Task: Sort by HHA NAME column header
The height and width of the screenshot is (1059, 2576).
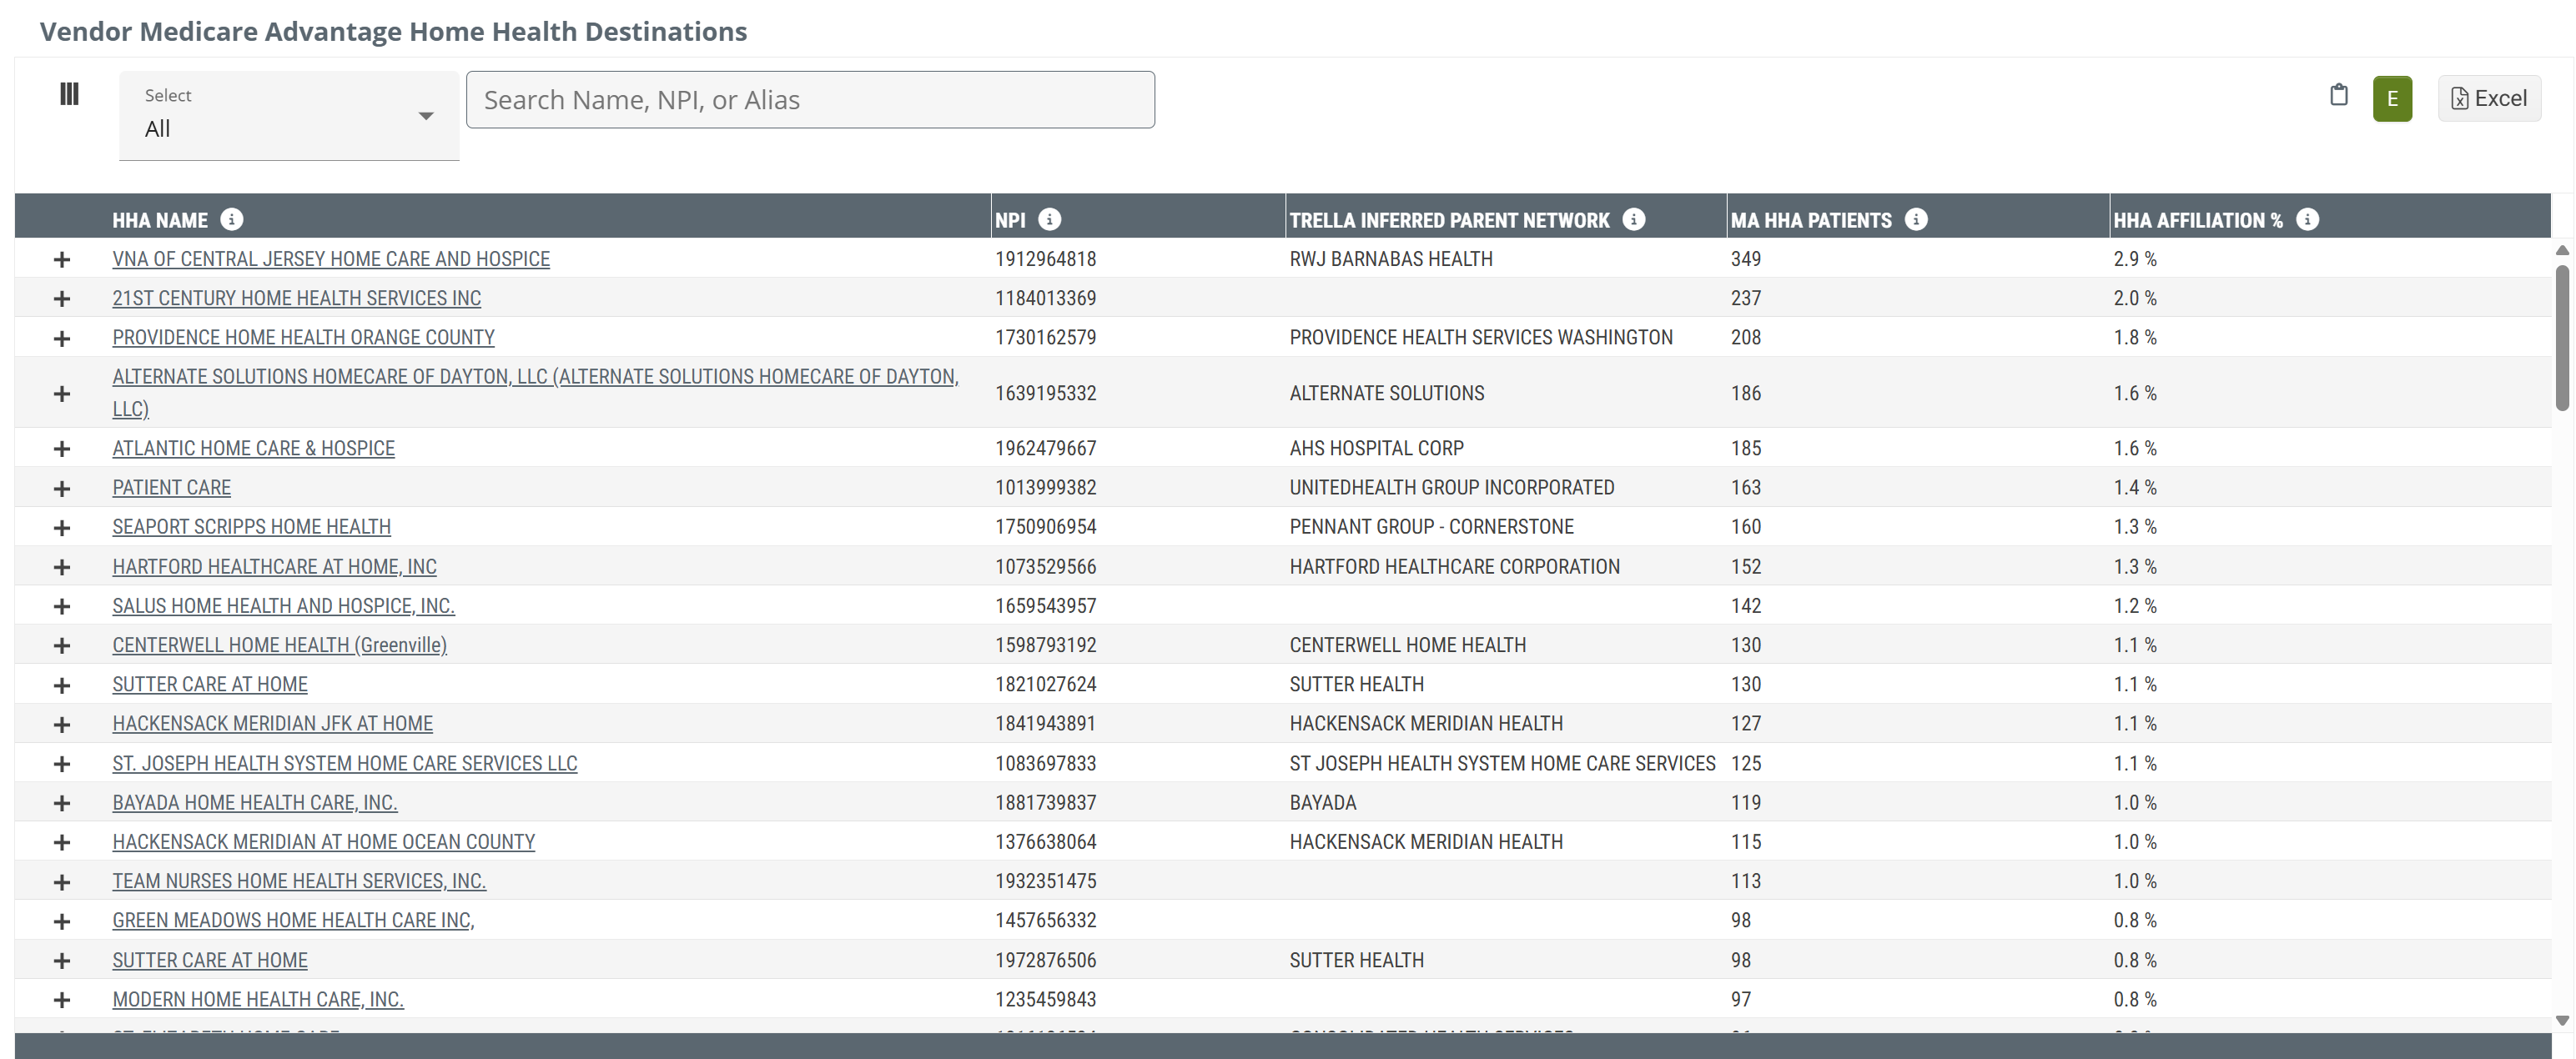Action: (160, 220)
